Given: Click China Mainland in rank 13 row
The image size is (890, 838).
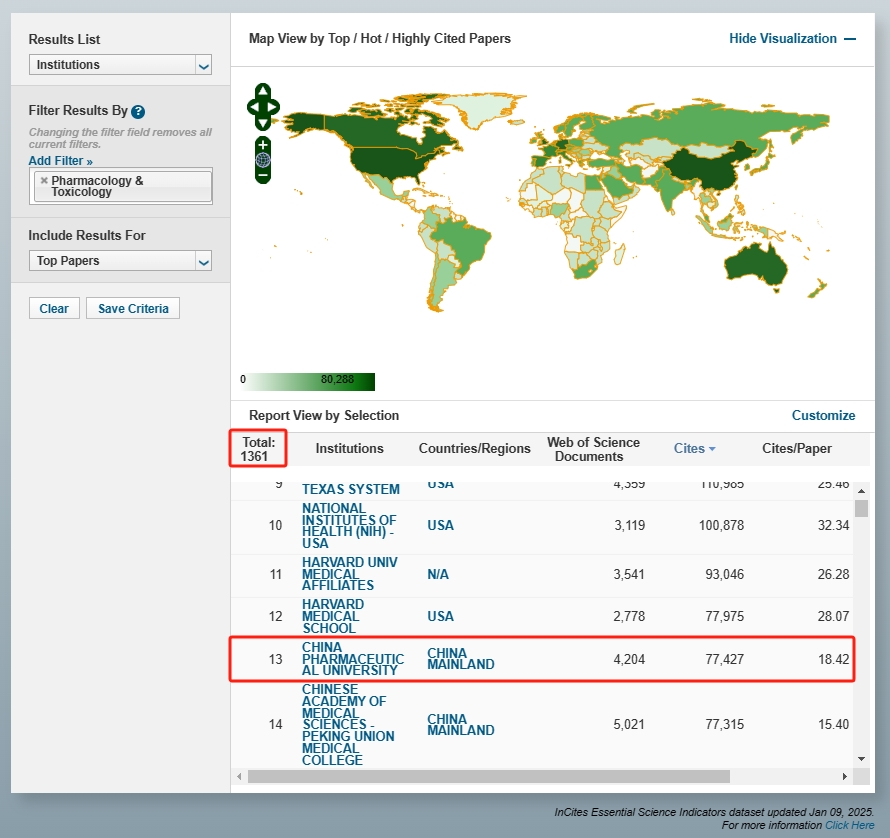Looking at the screenshot, I should point(460,659).
